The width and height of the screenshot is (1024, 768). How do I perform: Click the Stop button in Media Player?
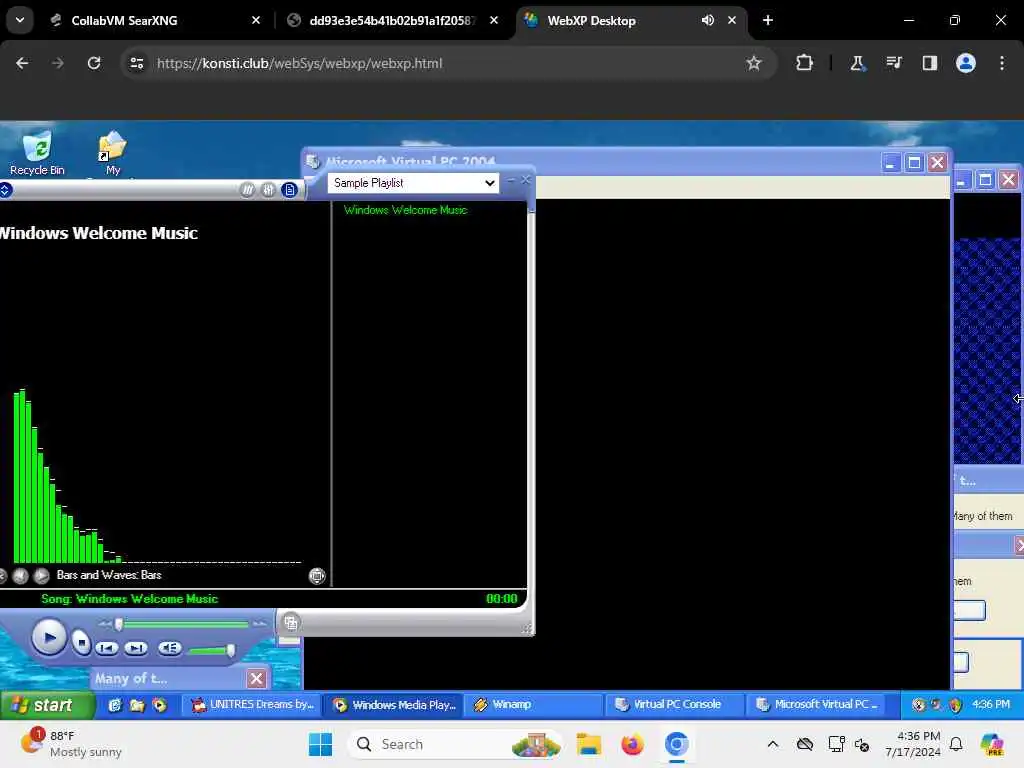[81, 643]
